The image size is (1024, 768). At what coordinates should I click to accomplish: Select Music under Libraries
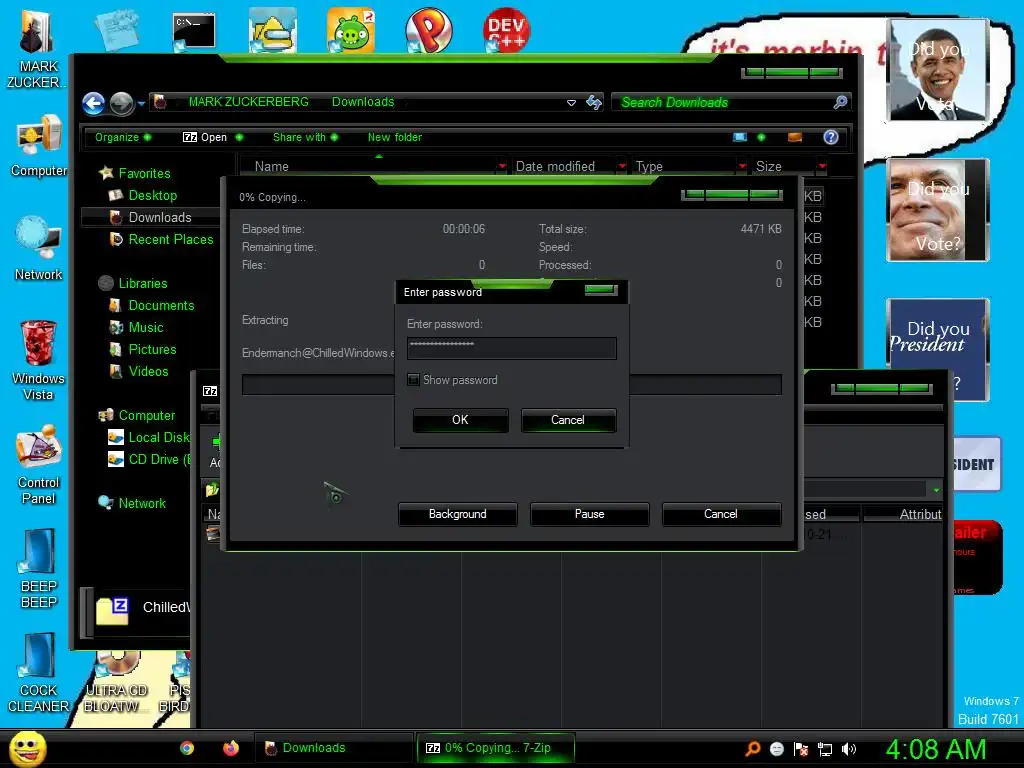146,328
